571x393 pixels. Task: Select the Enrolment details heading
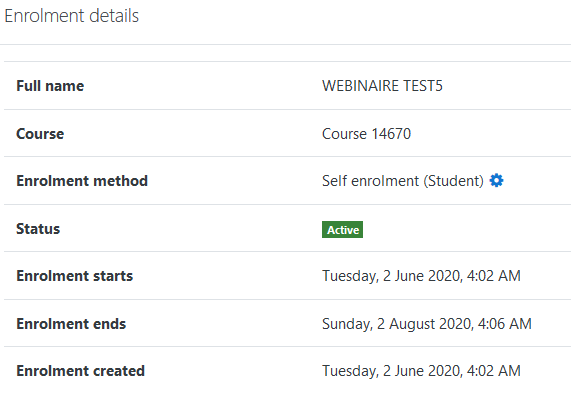click(x=72, y=16)
